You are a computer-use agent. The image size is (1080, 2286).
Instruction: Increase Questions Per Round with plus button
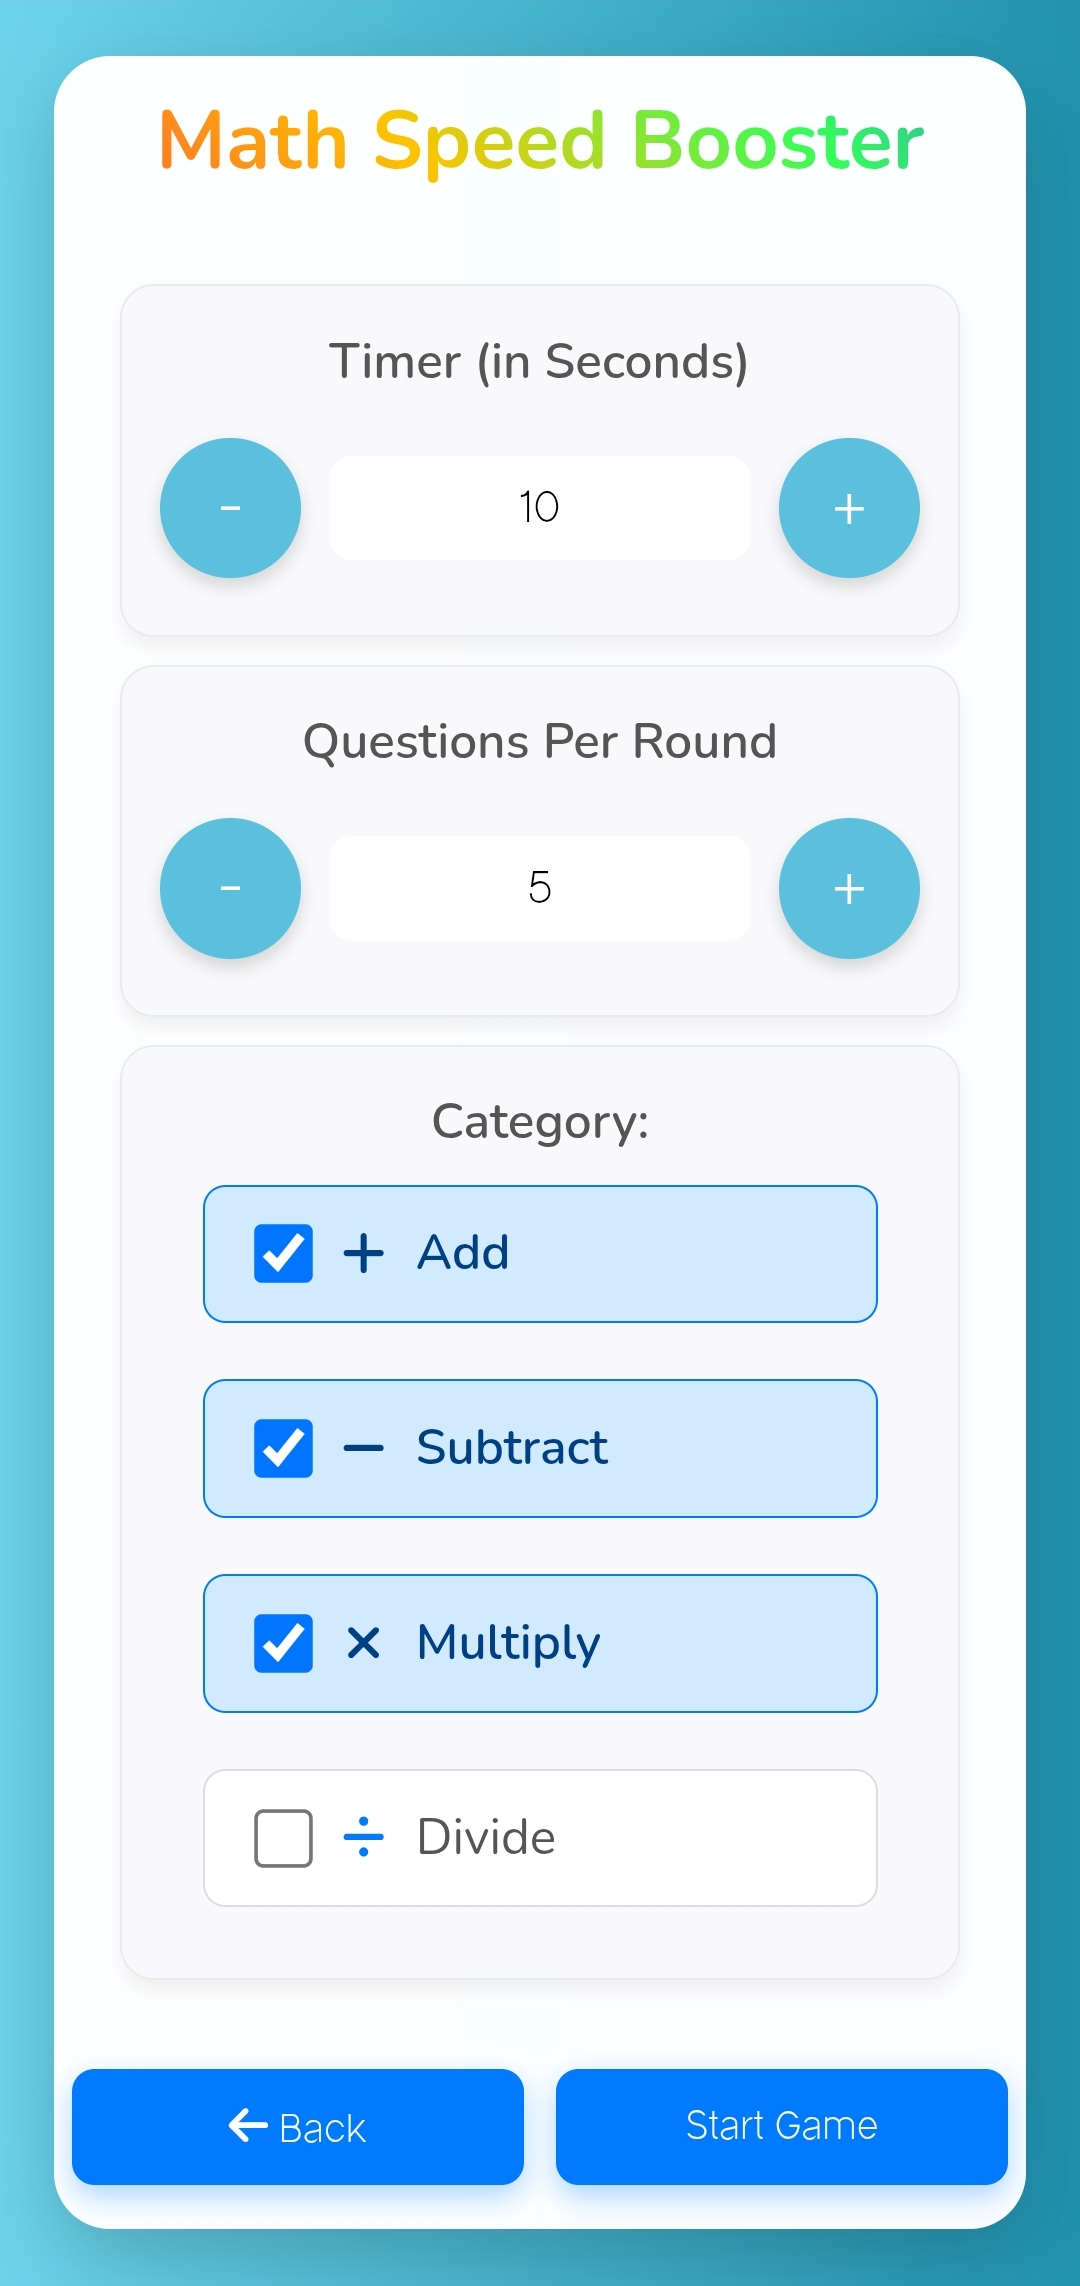point(849,888)
